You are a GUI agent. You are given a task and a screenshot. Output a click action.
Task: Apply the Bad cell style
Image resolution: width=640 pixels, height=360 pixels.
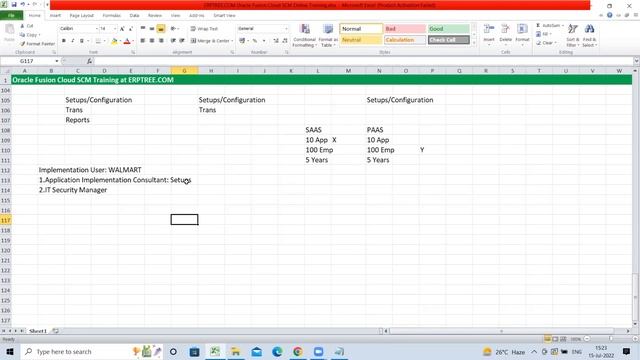tap(404, 29)
